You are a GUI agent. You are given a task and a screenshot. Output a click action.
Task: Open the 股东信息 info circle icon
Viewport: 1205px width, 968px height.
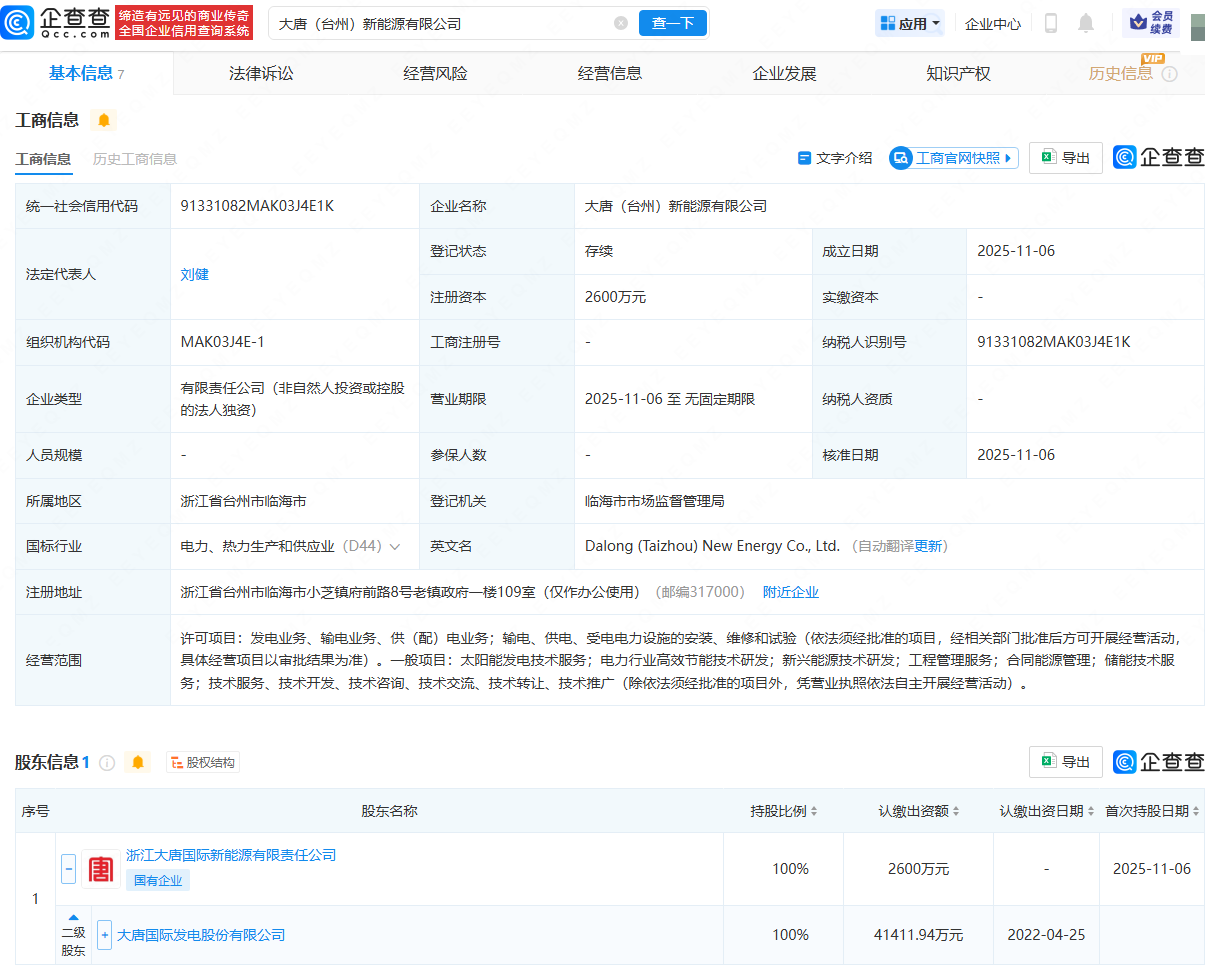[x=107, y=763]
